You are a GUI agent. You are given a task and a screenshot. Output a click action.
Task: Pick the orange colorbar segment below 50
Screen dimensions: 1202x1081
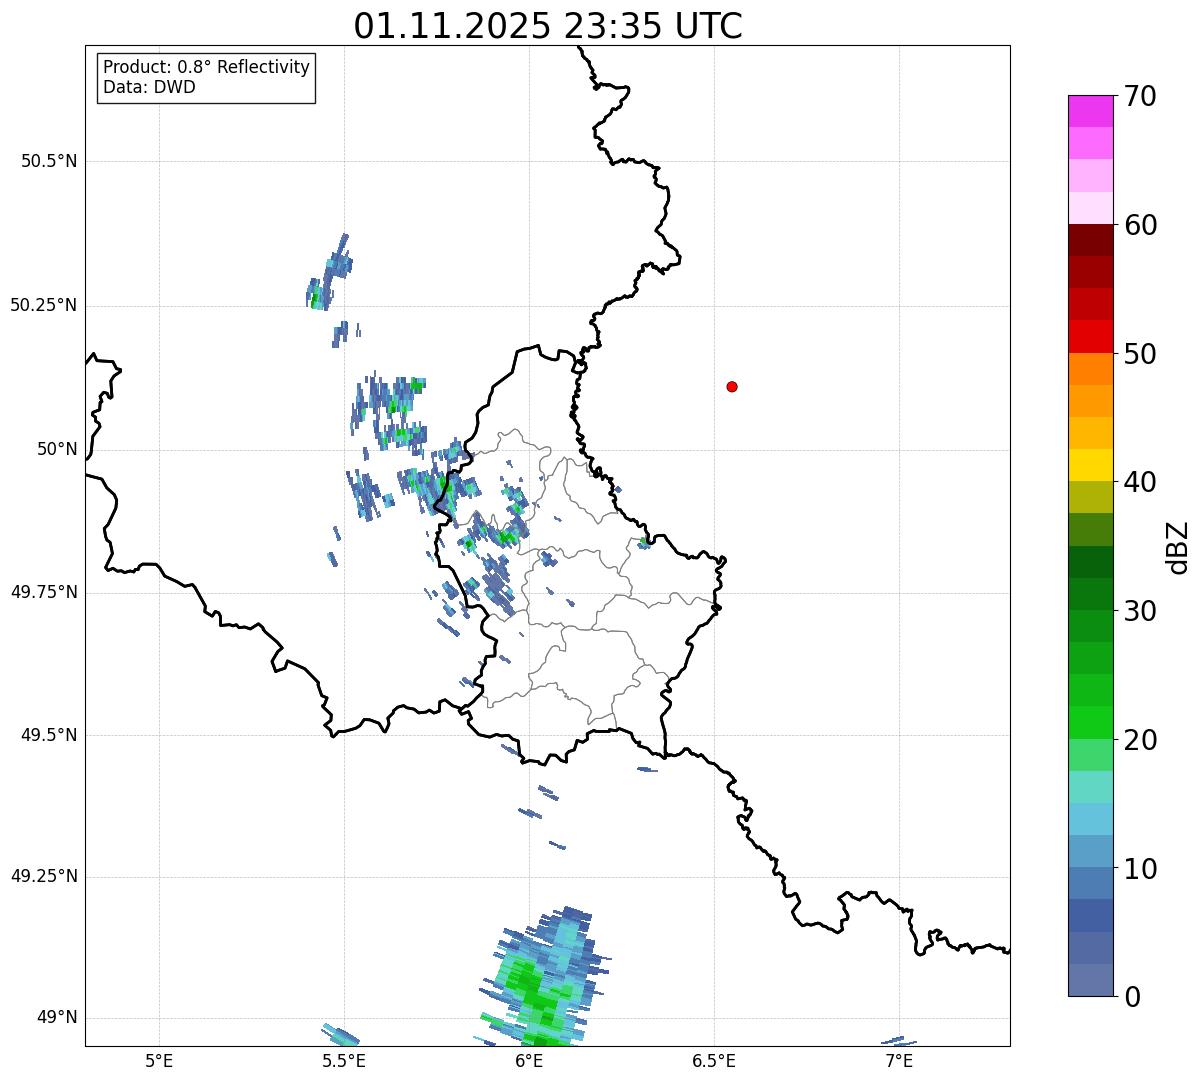click(1090, 369)
